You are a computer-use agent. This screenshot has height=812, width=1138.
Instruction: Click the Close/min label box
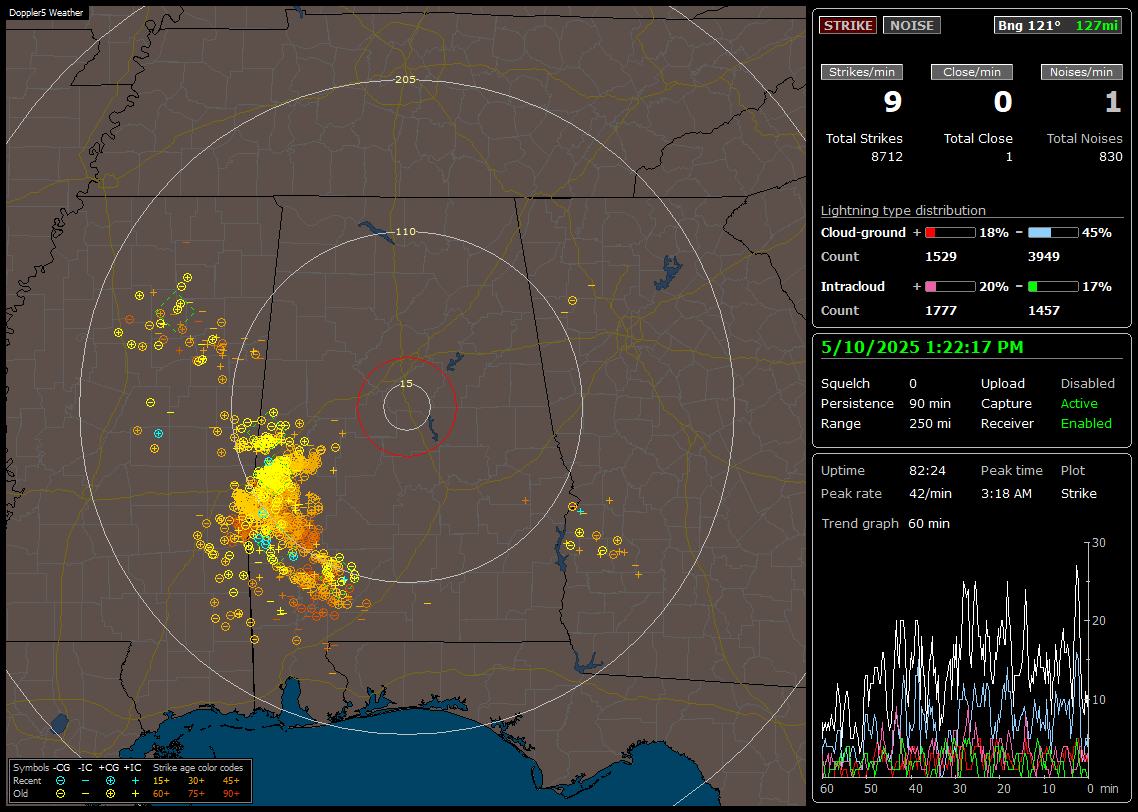pos(972,72)
